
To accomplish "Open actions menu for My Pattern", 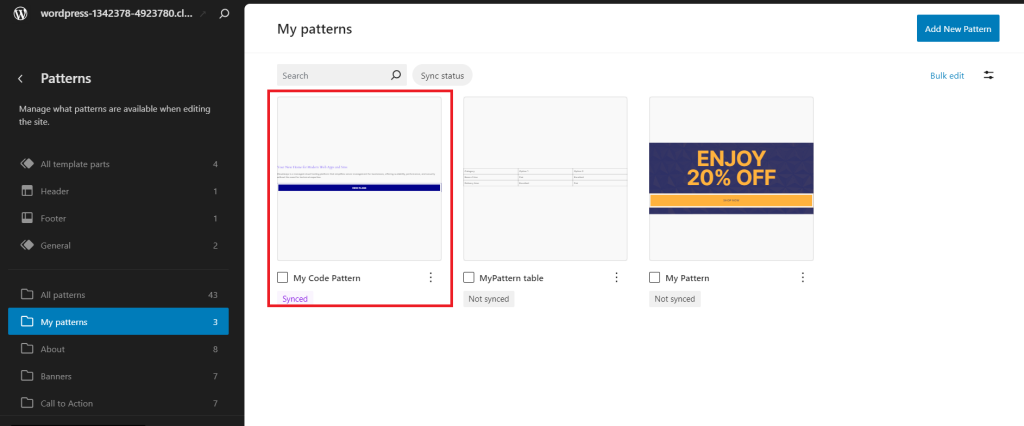I will tap(803, 278).
